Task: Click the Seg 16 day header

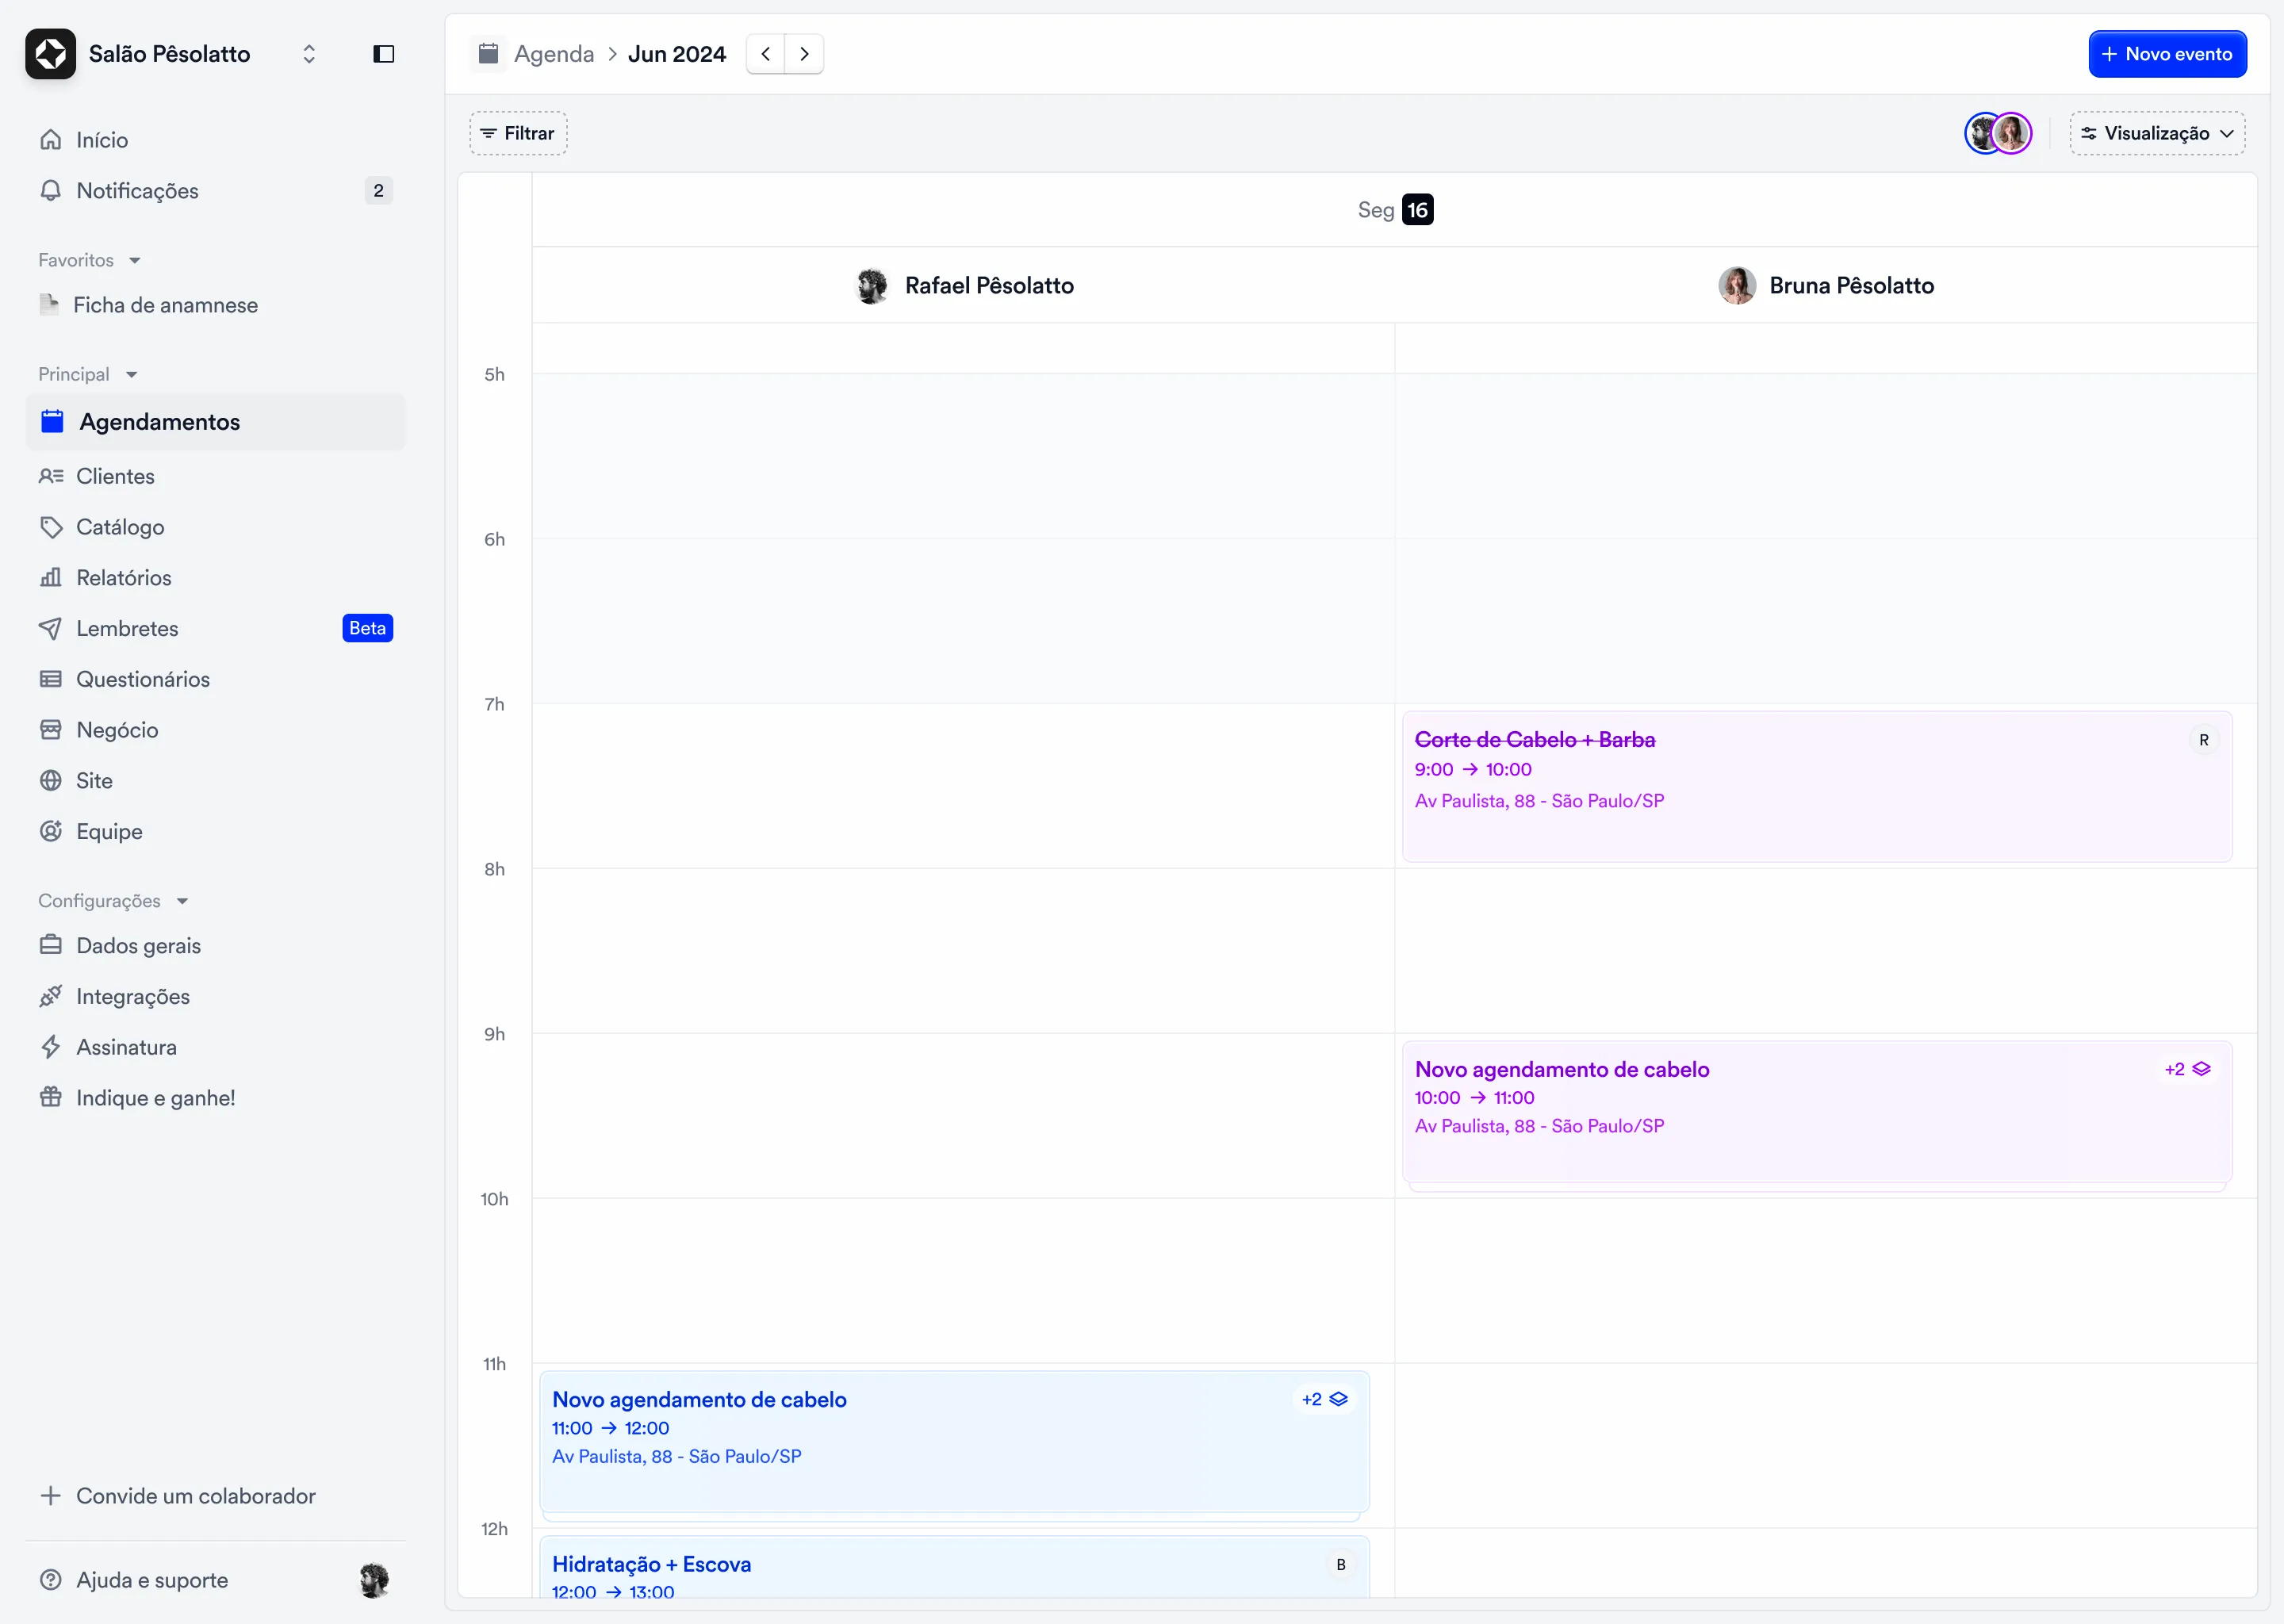Action: [1395, 210]
